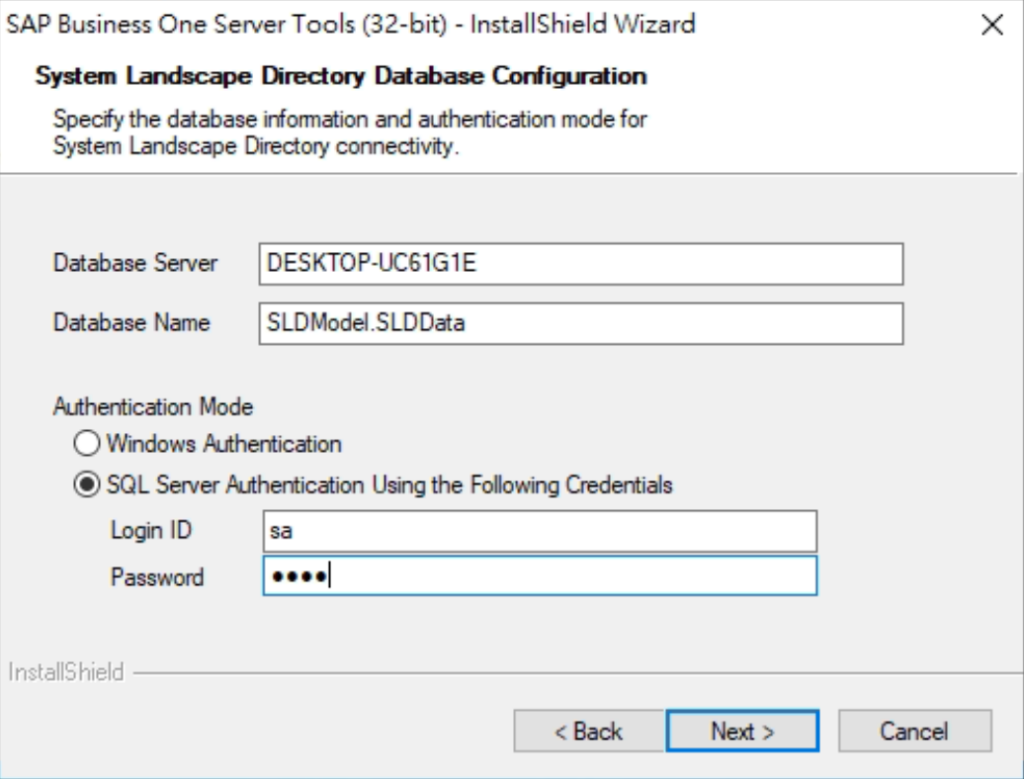This screenshot has width=1024, height=779.
Task: Choose SQL Server Authentication radio option
Action: 87,485
